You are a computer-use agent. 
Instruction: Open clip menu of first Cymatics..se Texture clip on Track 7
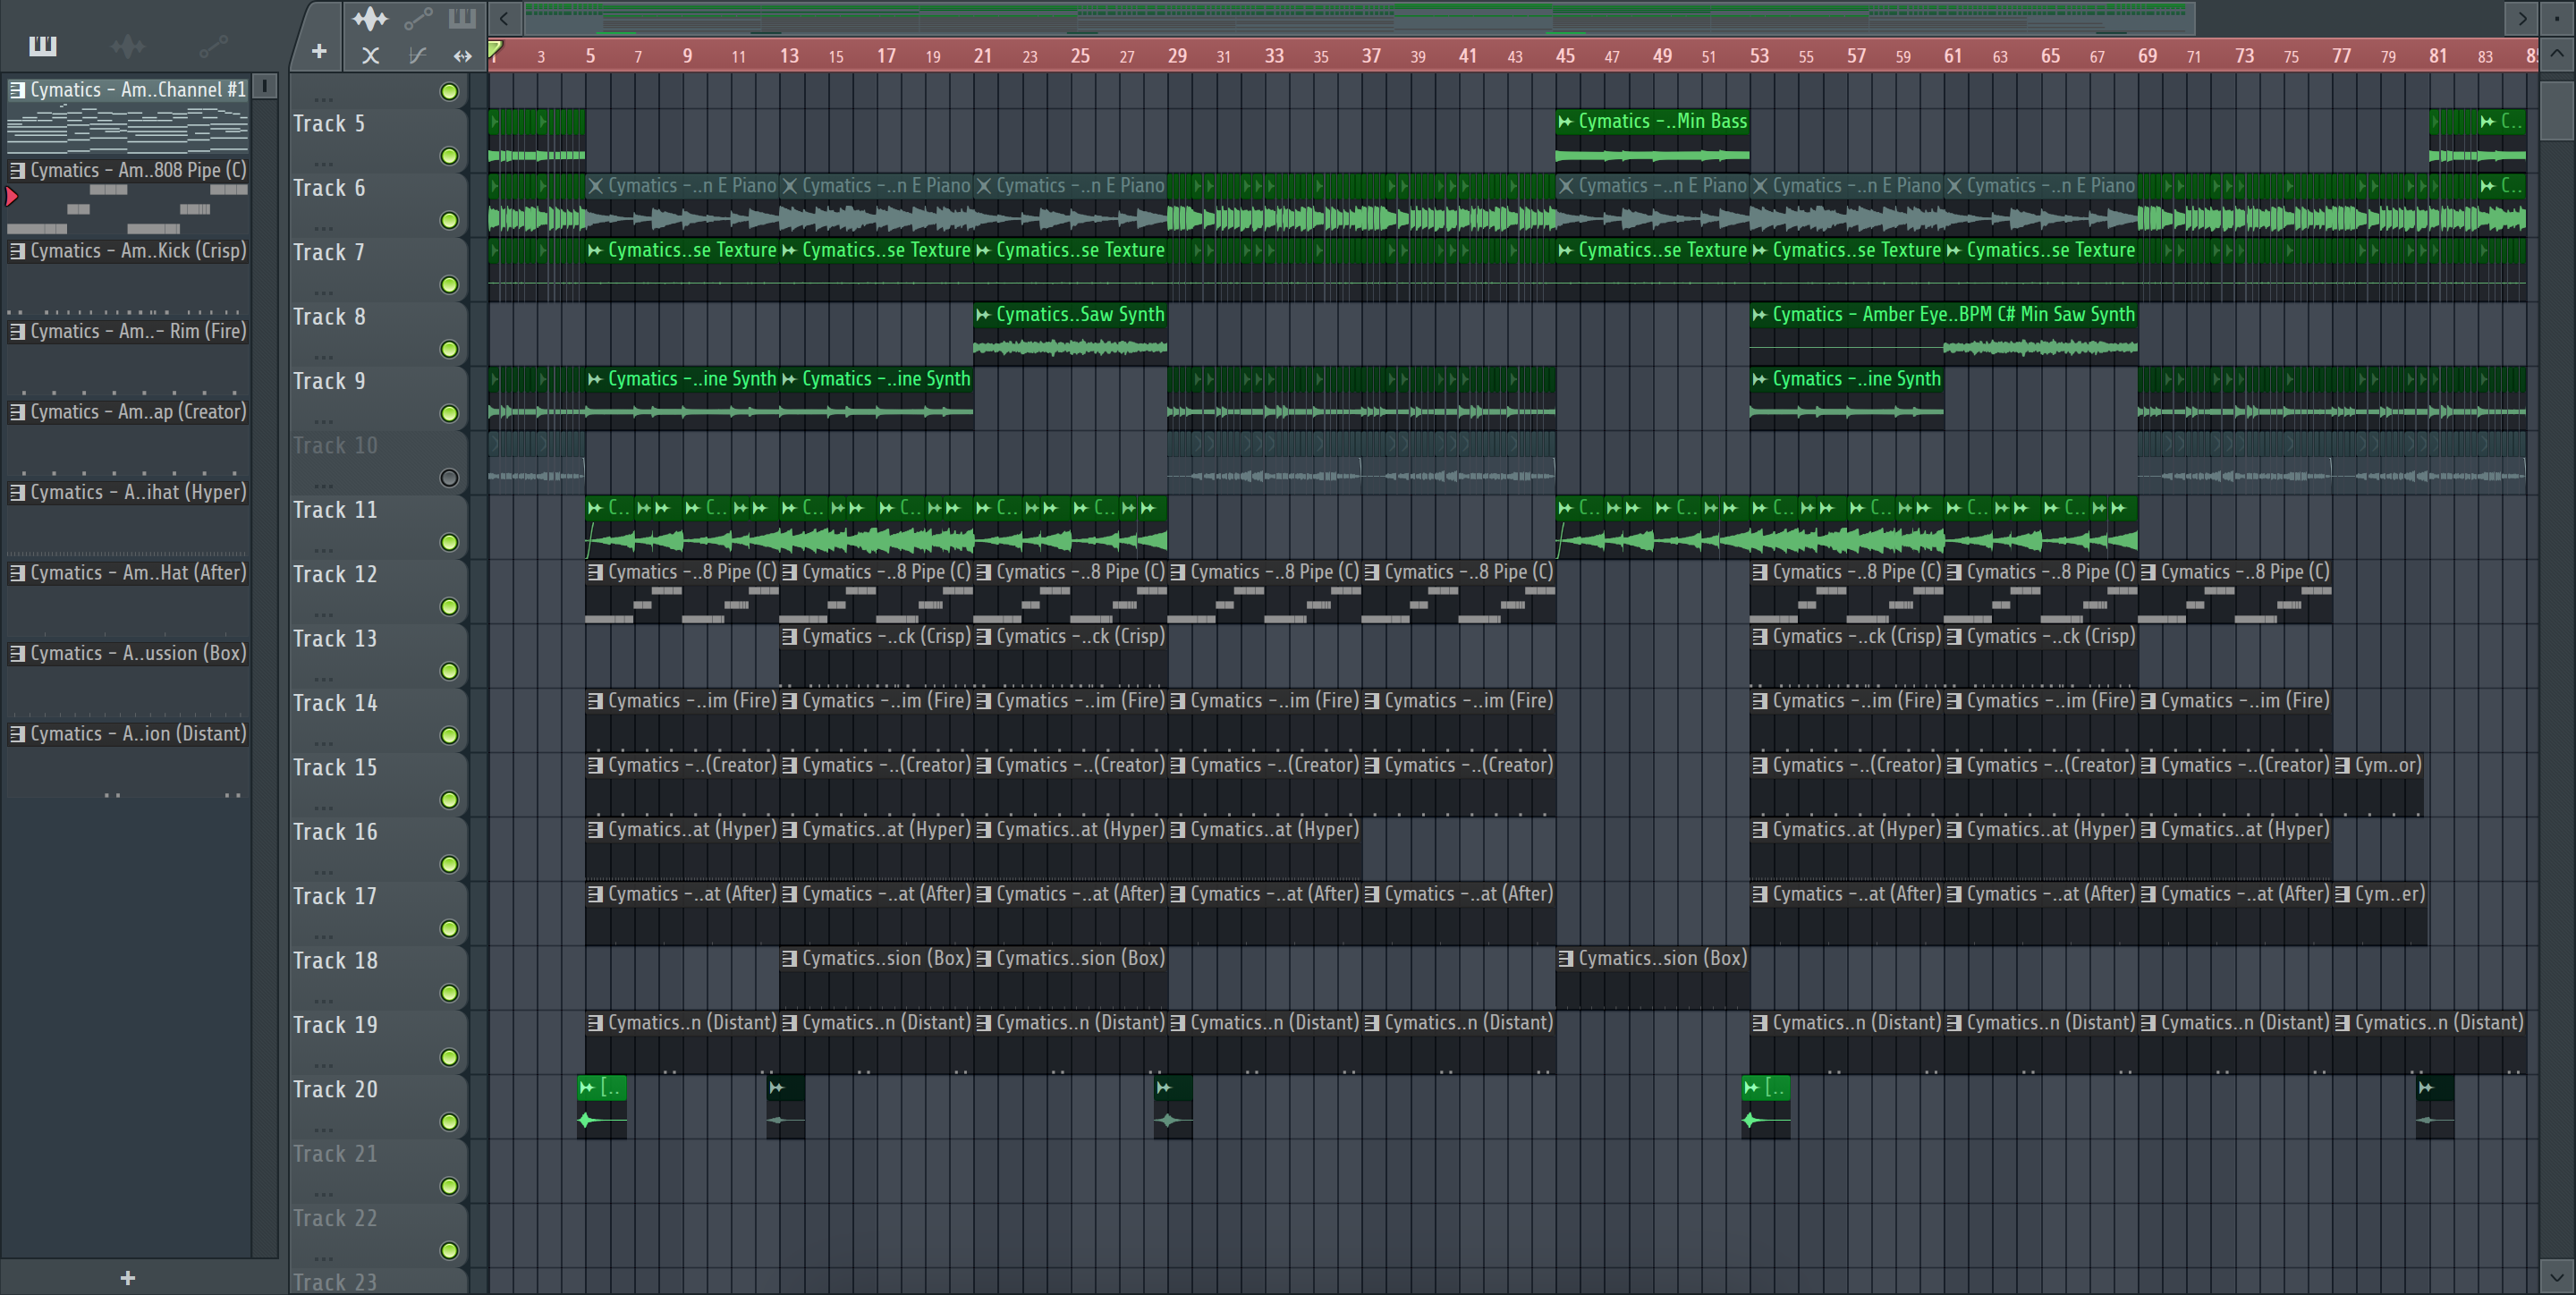[x=595, y=250]
